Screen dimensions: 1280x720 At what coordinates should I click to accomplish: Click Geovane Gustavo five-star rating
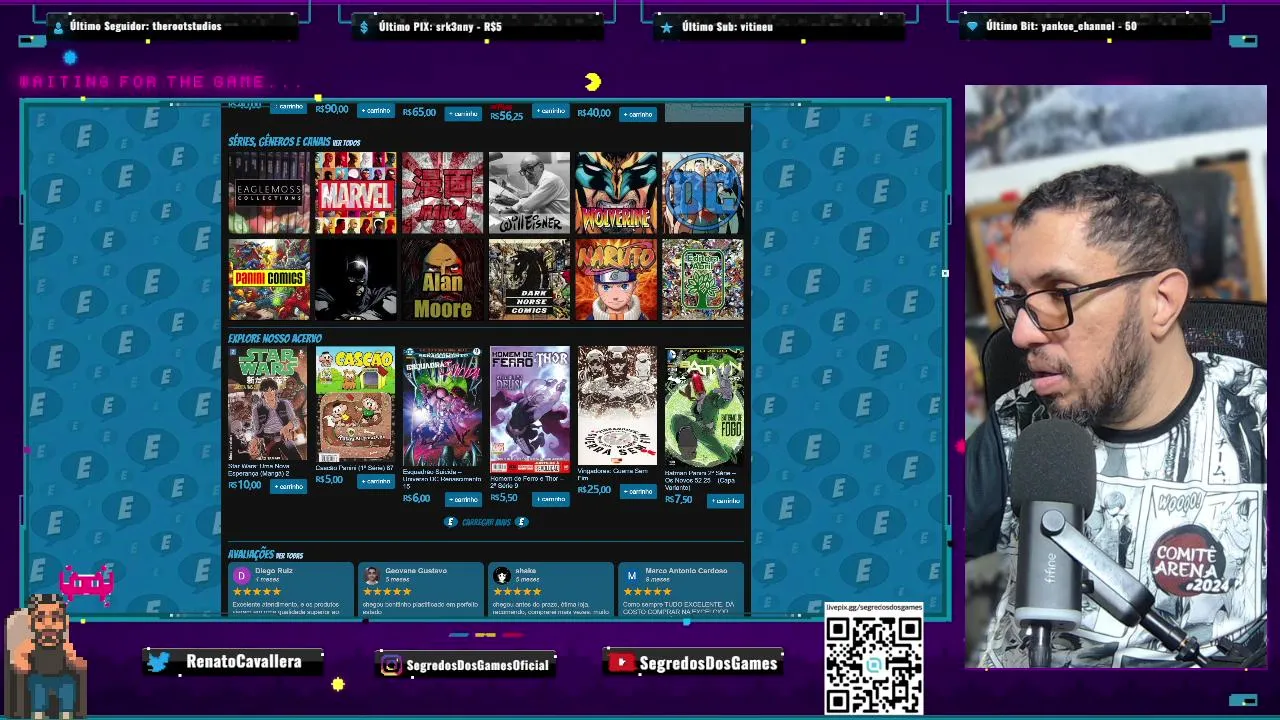click(387, 591)
